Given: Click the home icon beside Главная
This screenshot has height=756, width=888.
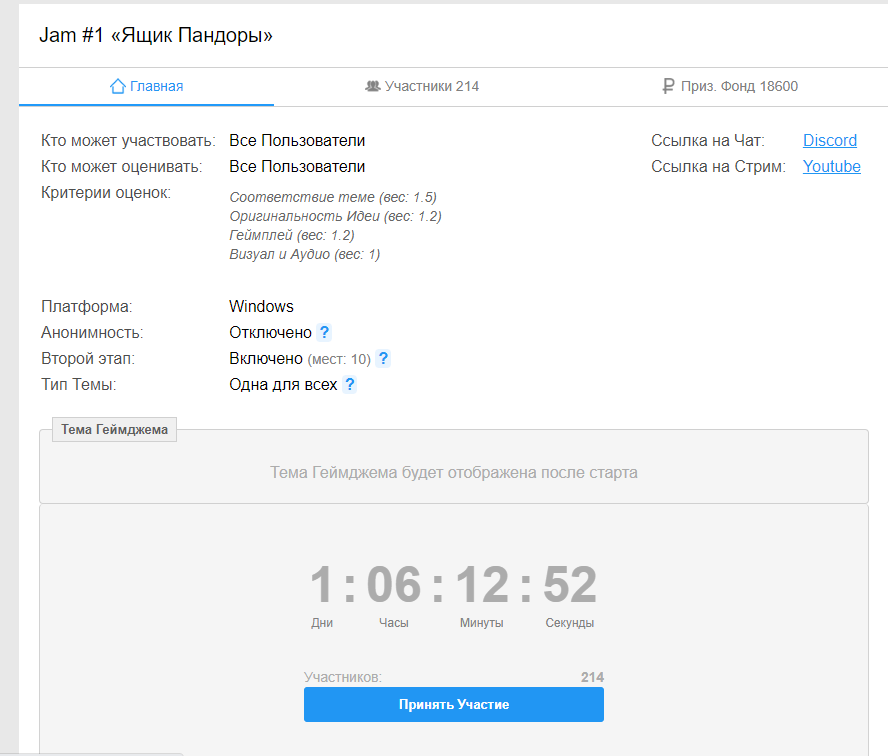Looking at the screenshot, I should point(118,86).
